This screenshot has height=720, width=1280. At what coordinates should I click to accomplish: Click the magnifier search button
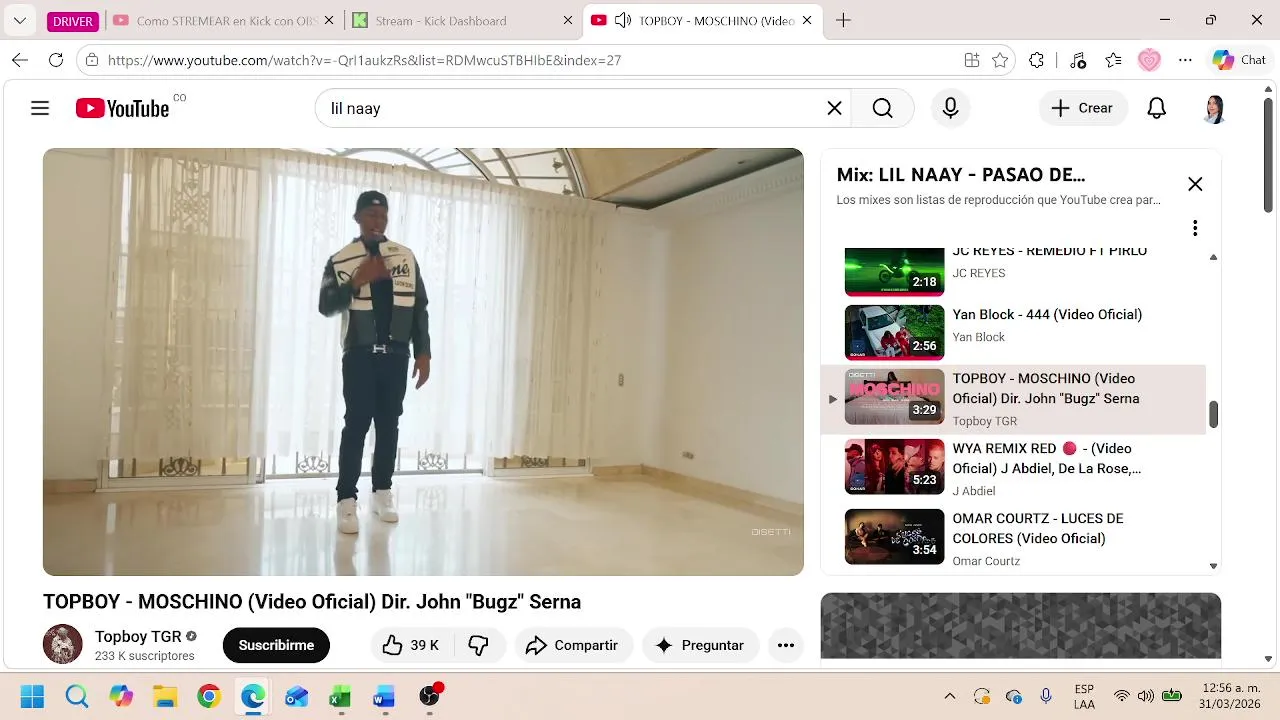click(x=882, y=108)
